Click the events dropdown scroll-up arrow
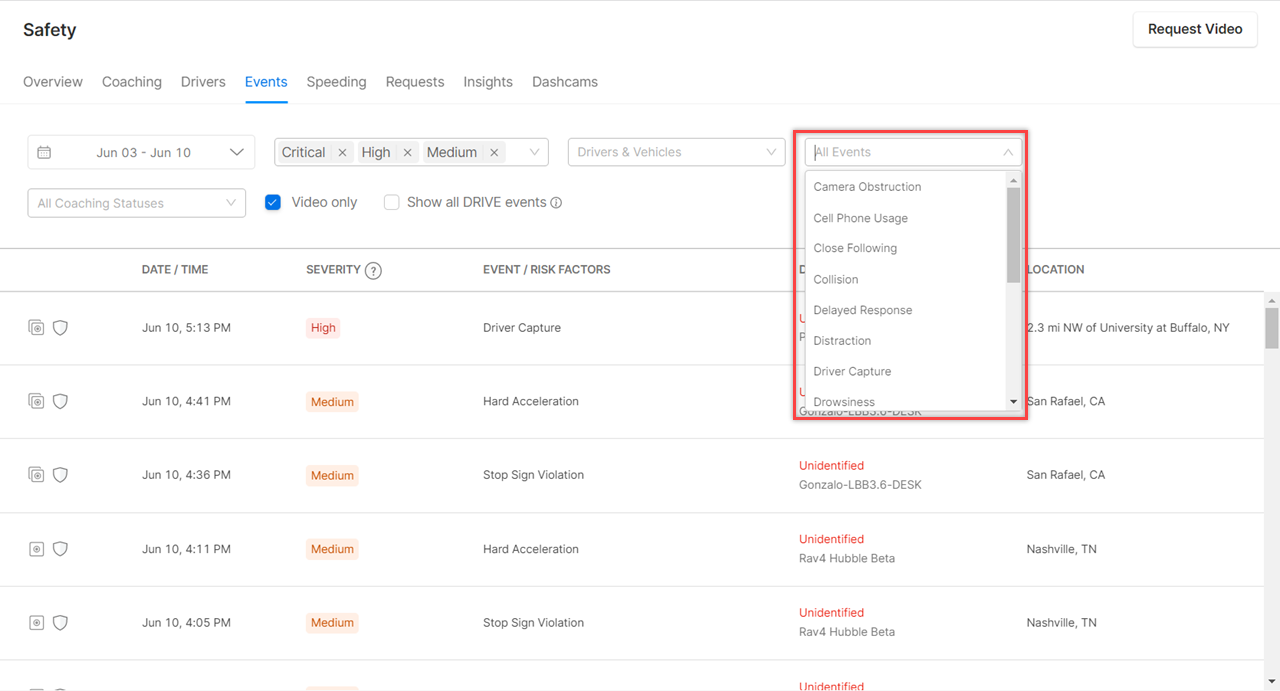1280x691 pixels. pyautogui.click(x=1013, y=181)
